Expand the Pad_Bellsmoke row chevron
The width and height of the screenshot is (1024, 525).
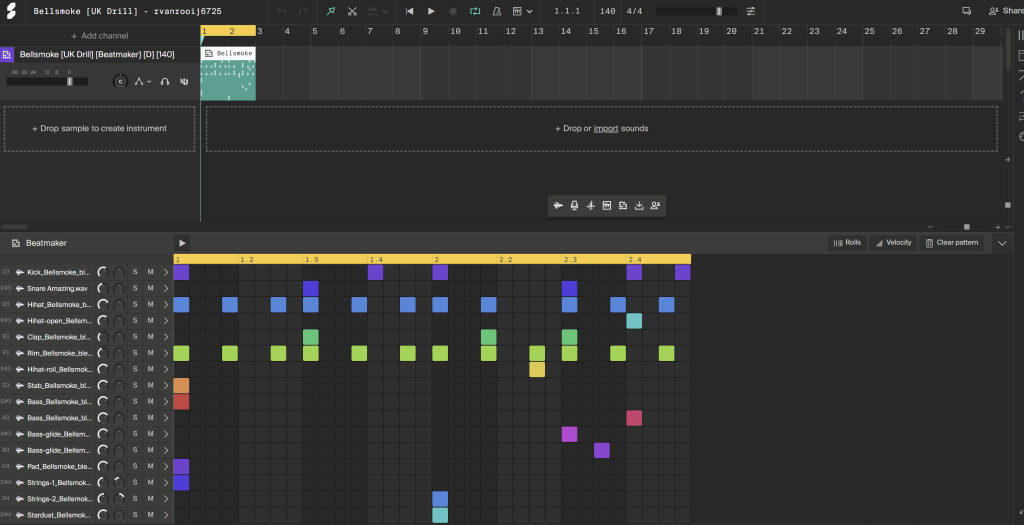tap(166, 466)
